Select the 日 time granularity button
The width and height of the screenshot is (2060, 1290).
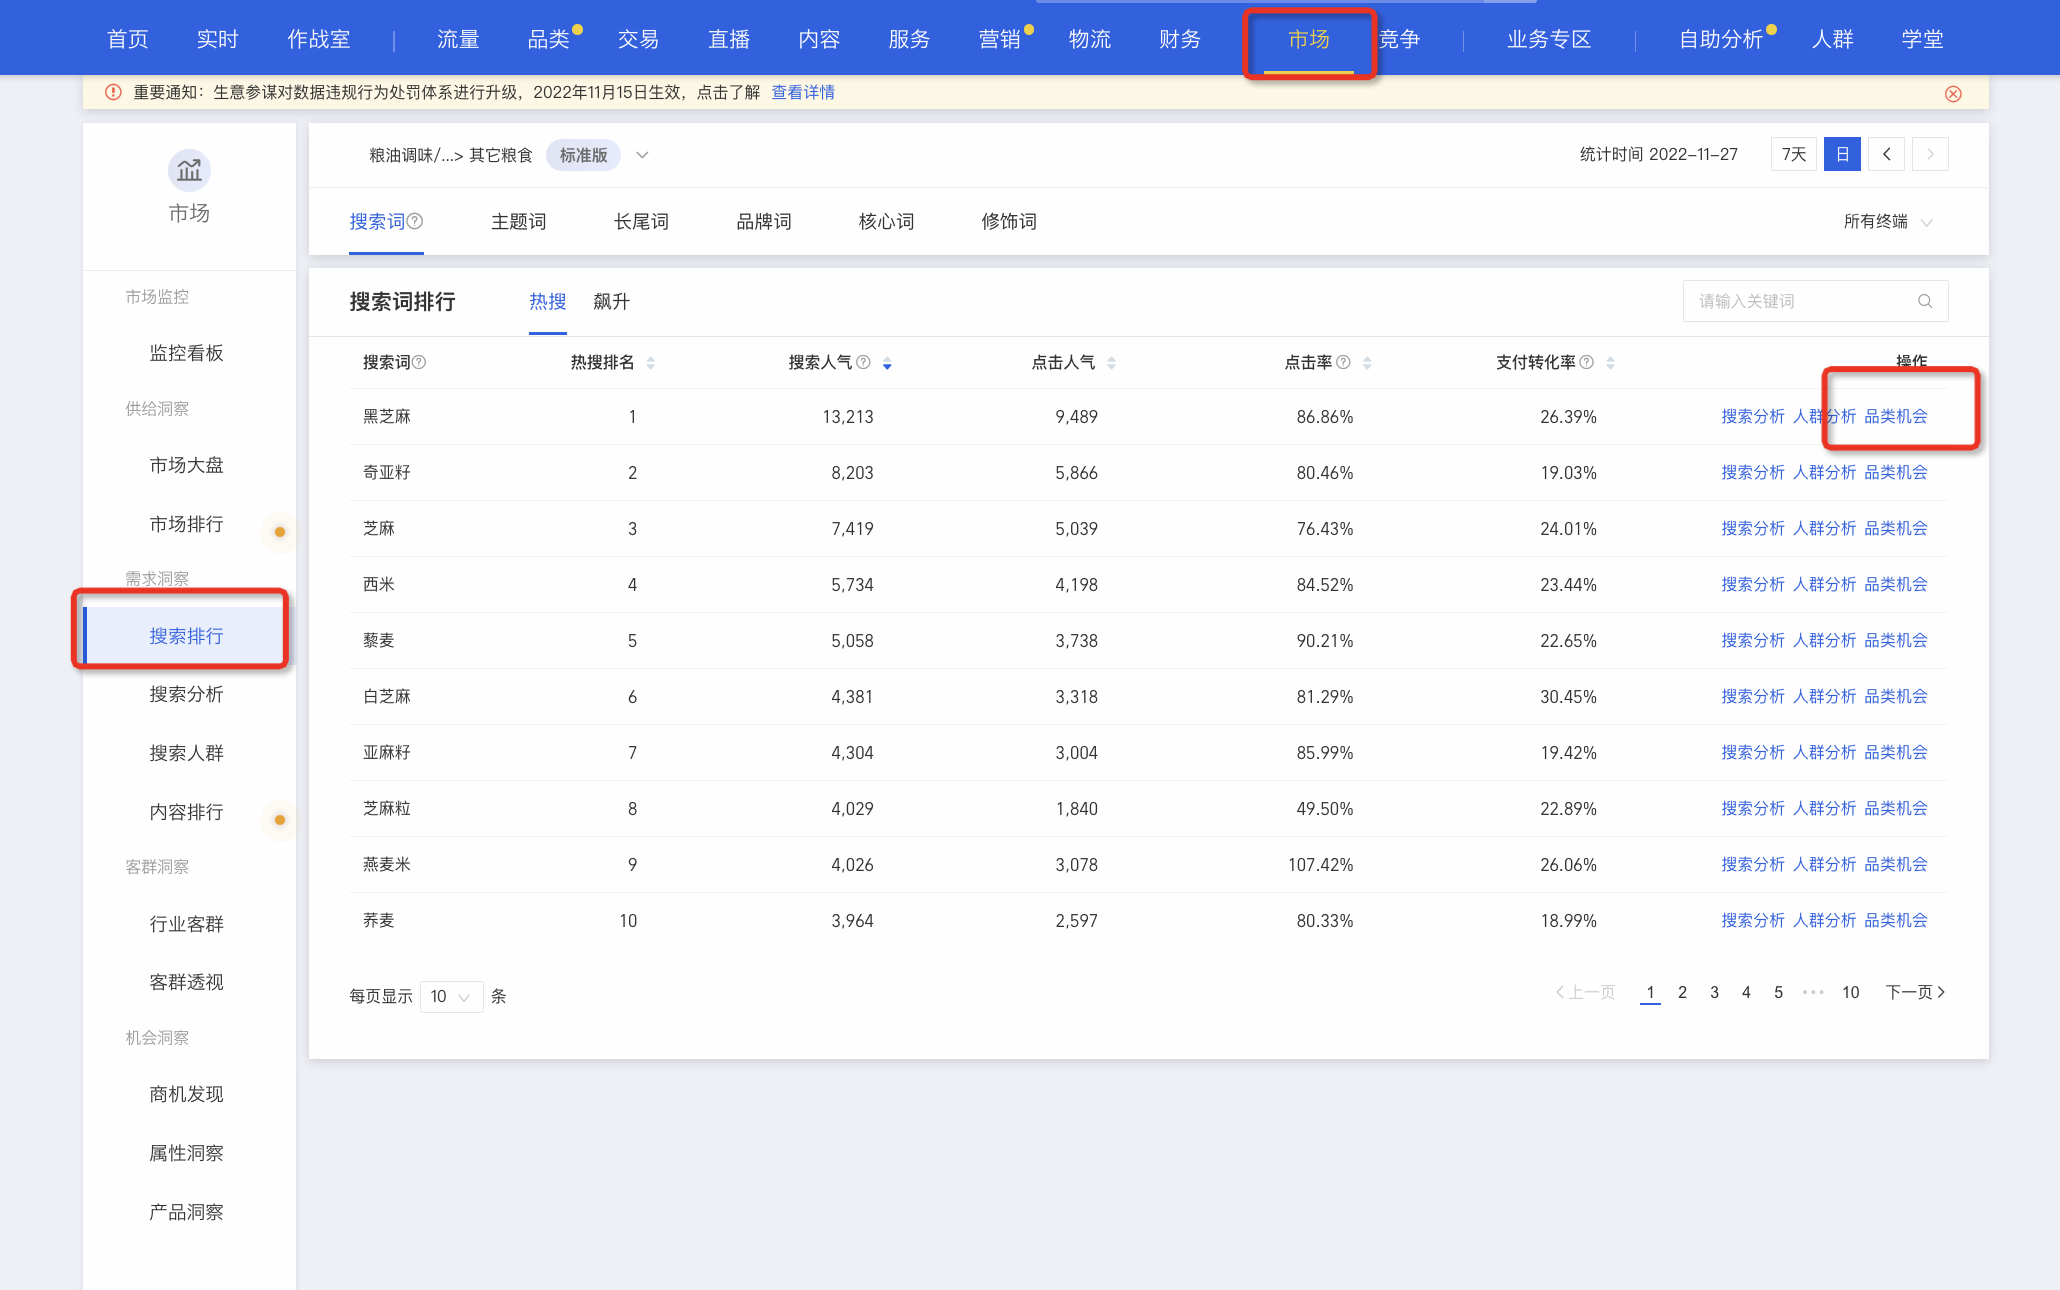[1842, 154]
